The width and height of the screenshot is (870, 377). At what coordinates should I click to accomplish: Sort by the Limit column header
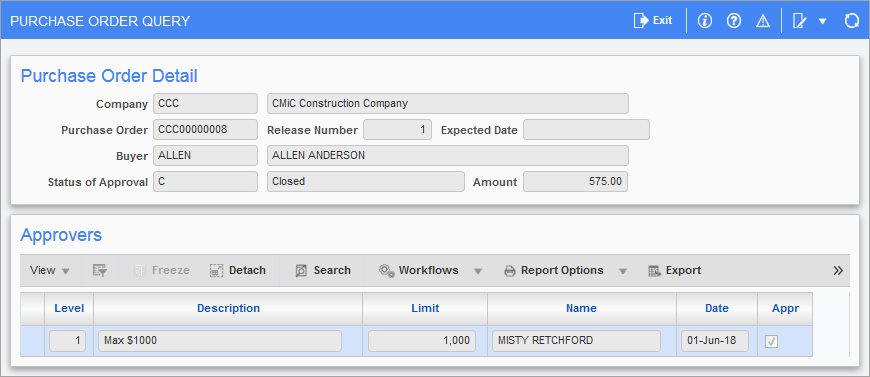point(425,308)
